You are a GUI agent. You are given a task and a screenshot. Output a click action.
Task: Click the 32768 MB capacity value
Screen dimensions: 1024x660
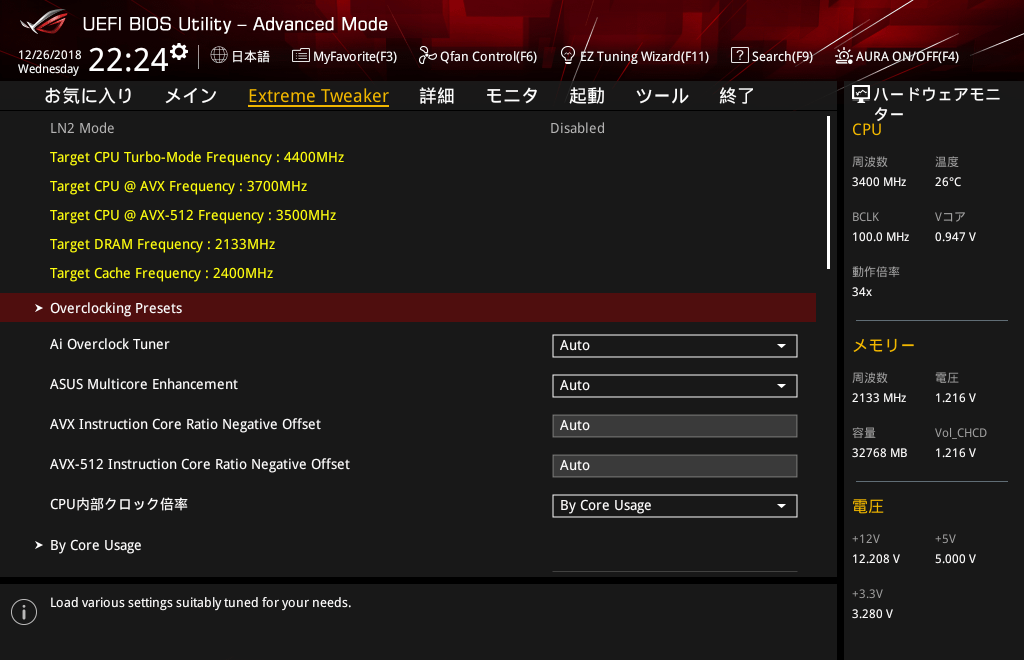click(880, 453)
